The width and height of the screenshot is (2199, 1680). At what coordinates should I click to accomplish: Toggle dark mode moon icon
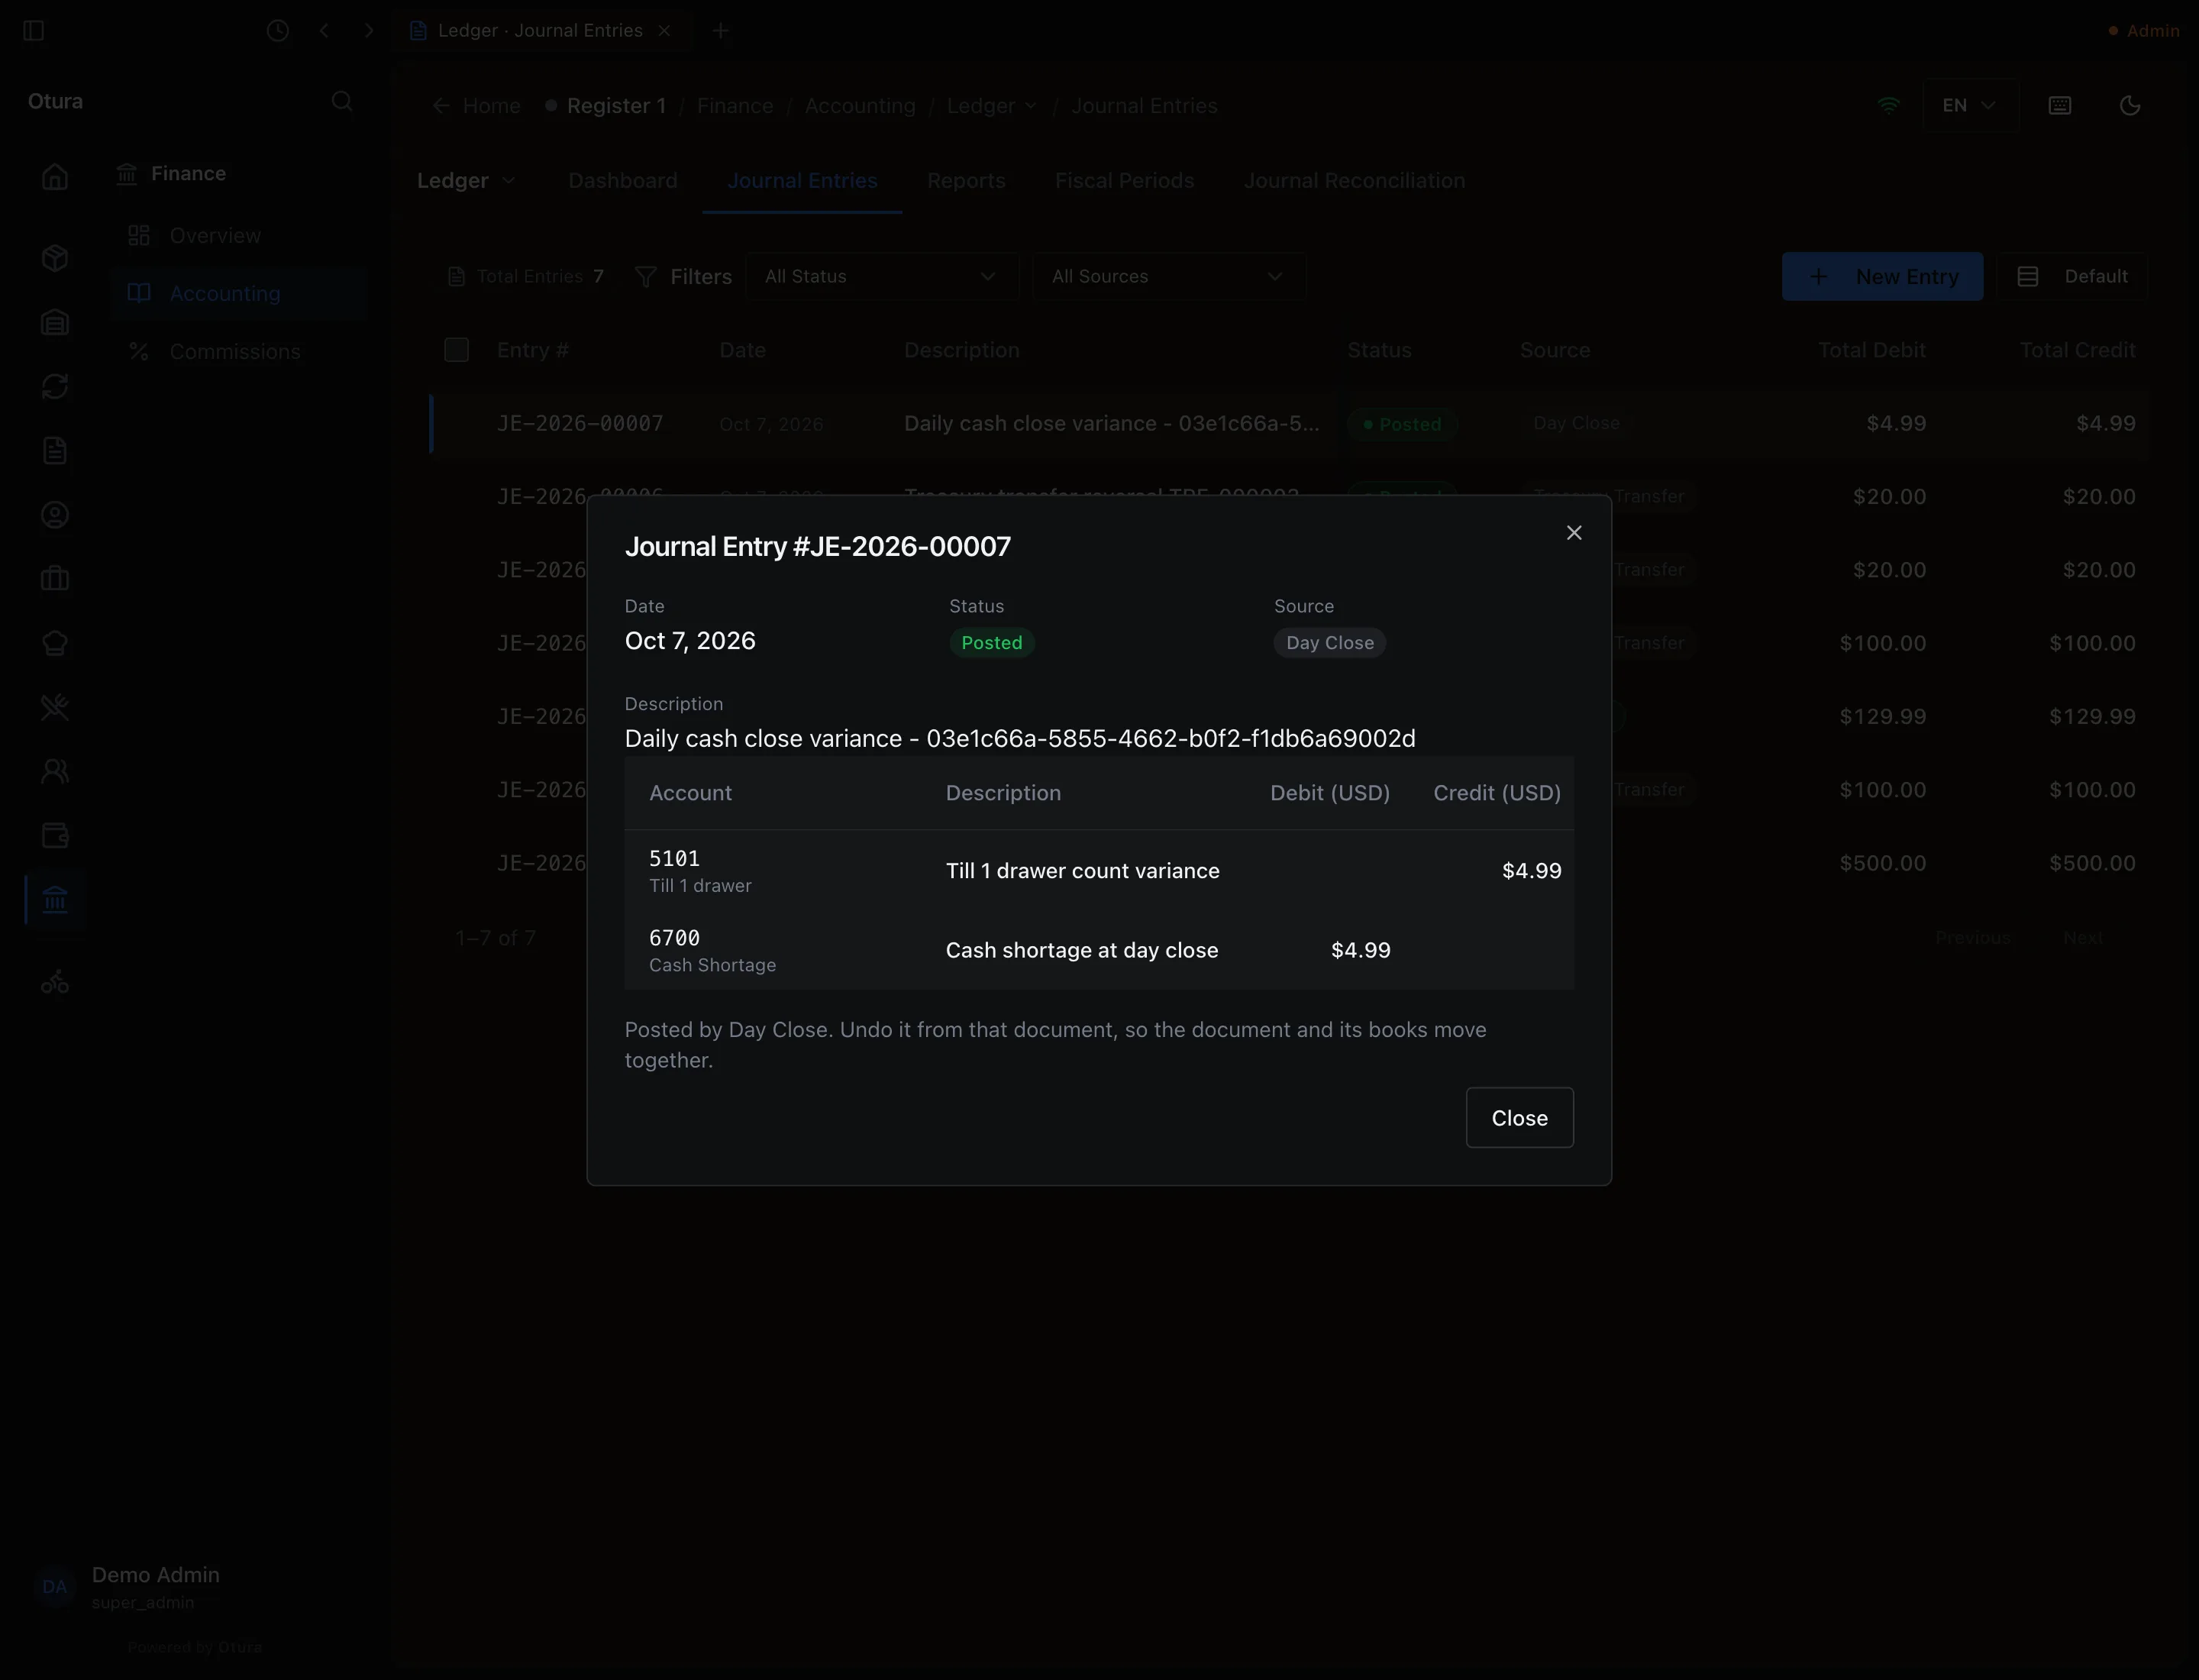coord(2129,106)
